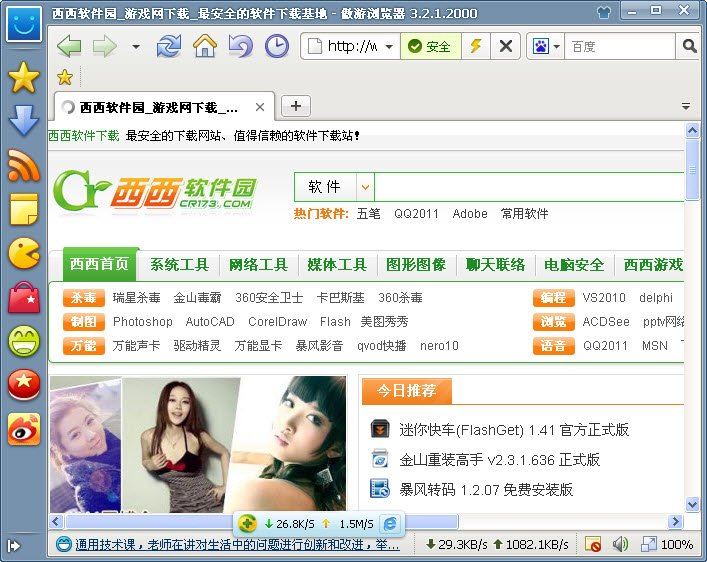
Task: Go forward with green right arrow
Action: pos(105,46)
